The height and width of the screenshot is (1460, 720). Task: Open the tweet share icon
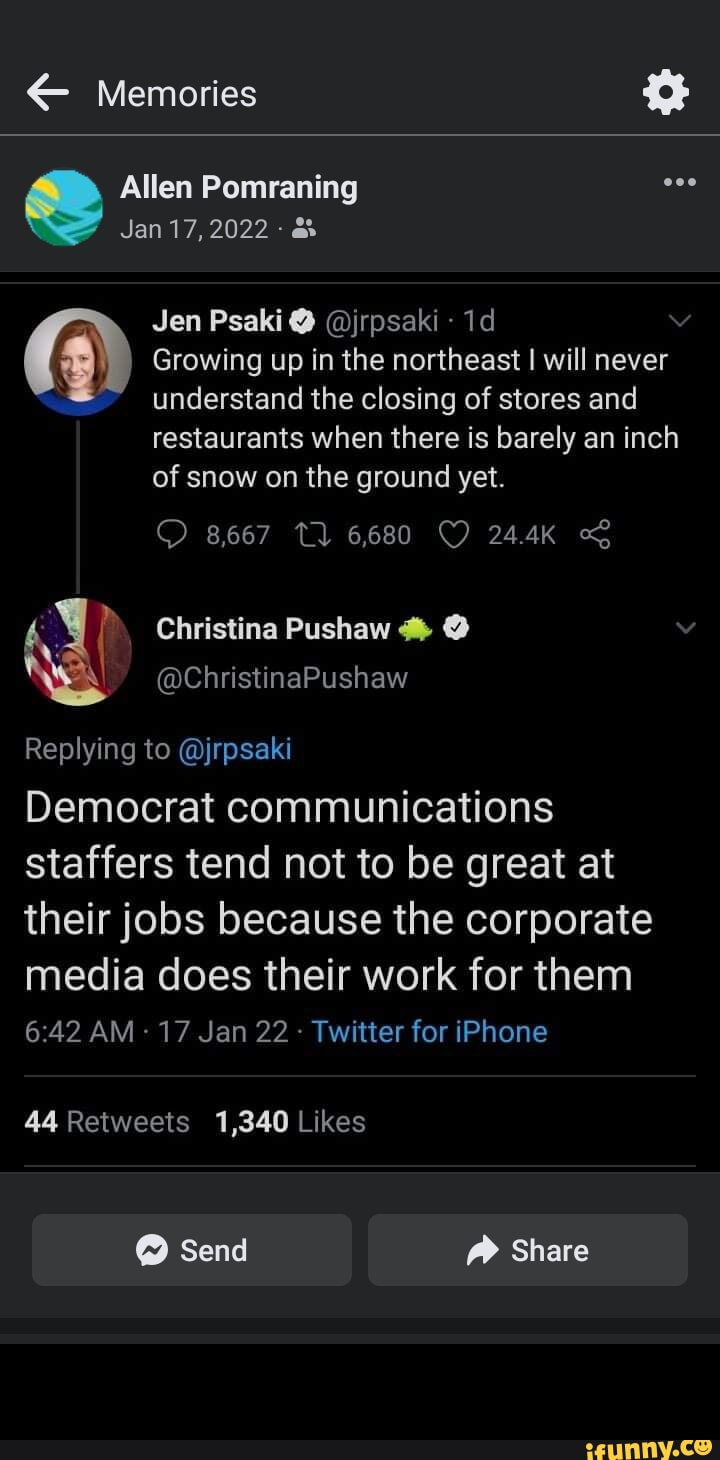(x=595, y=534)
